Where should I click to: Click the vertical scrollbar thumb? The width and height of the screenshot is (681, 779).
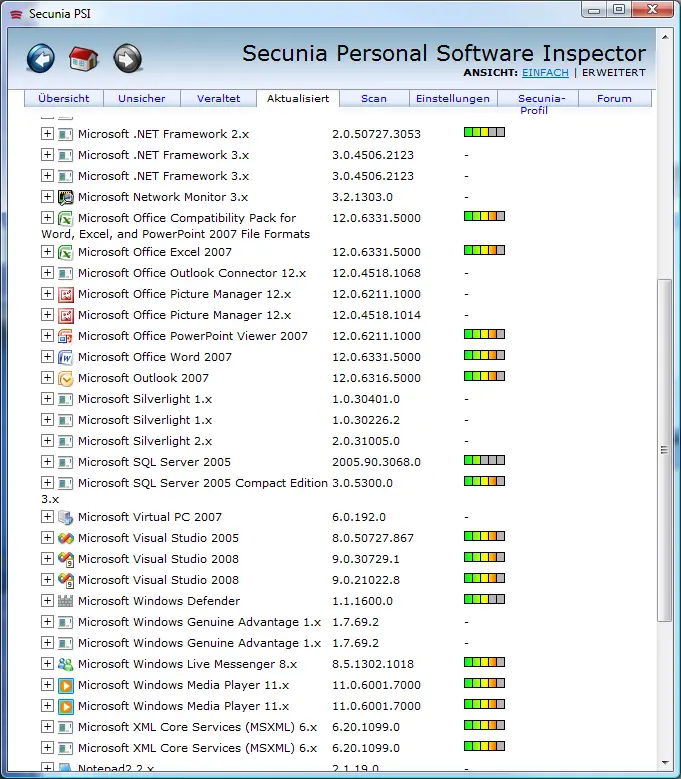(x=664, y=450)
